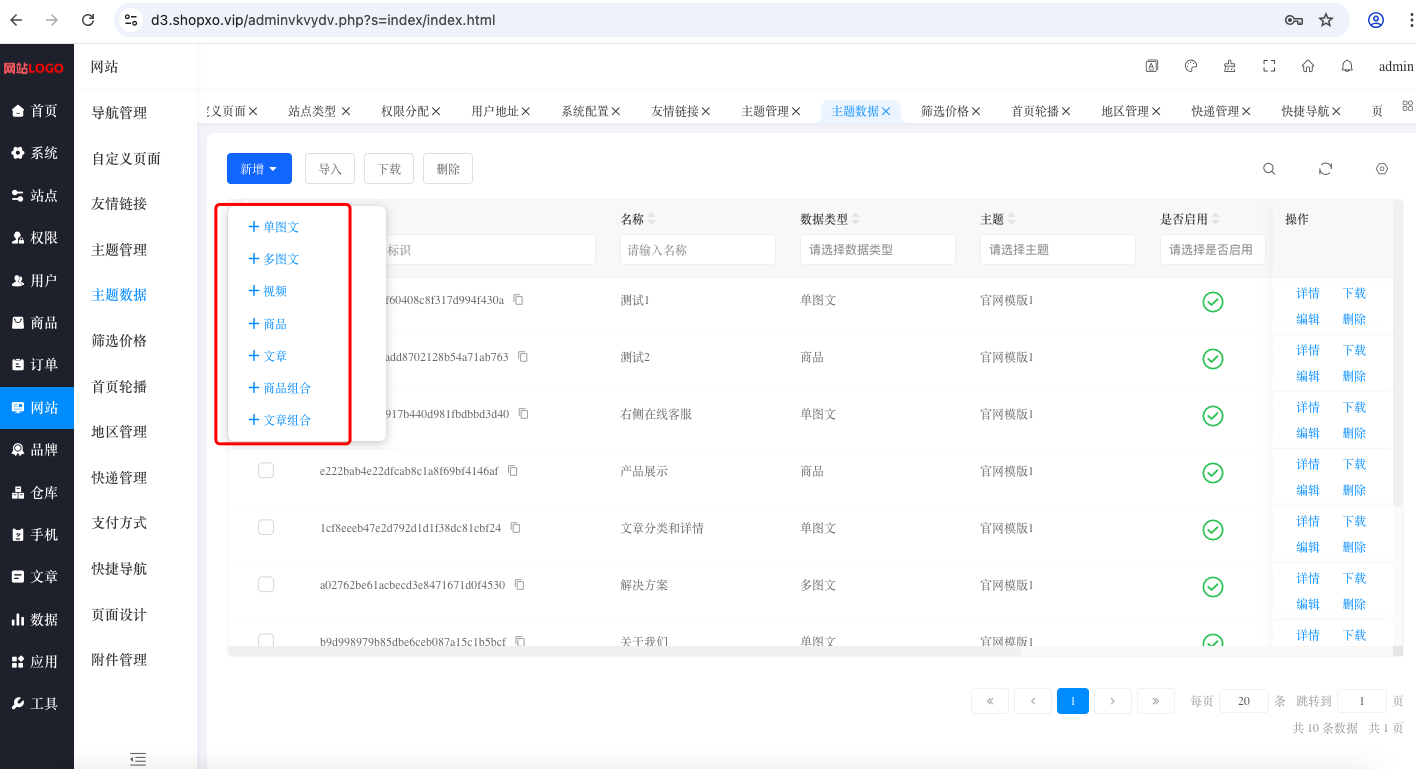Select 商品组合 from the add menu
This screenshot has width=1416, height=769.
click(x=280, y=388)
